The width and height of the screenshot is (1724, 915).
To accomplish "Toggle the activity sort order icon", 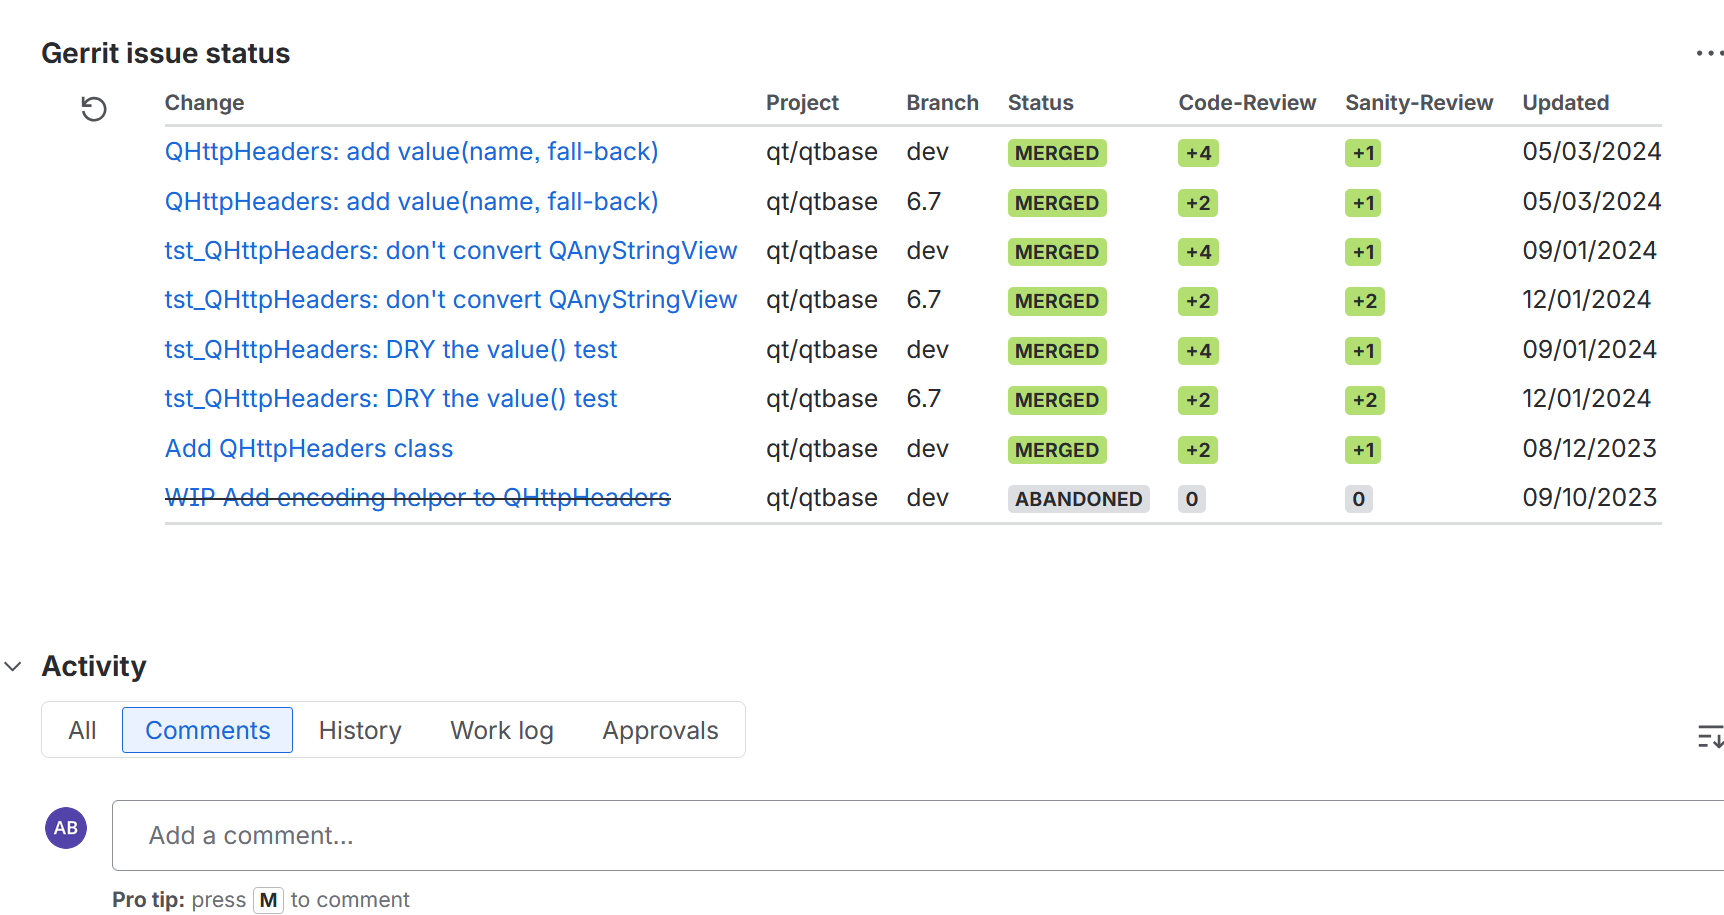I will 1709,737.
